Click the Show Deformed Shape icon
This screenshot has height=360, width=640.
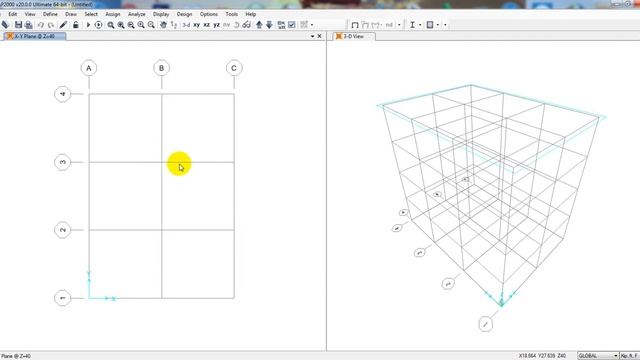click(365, 25)
